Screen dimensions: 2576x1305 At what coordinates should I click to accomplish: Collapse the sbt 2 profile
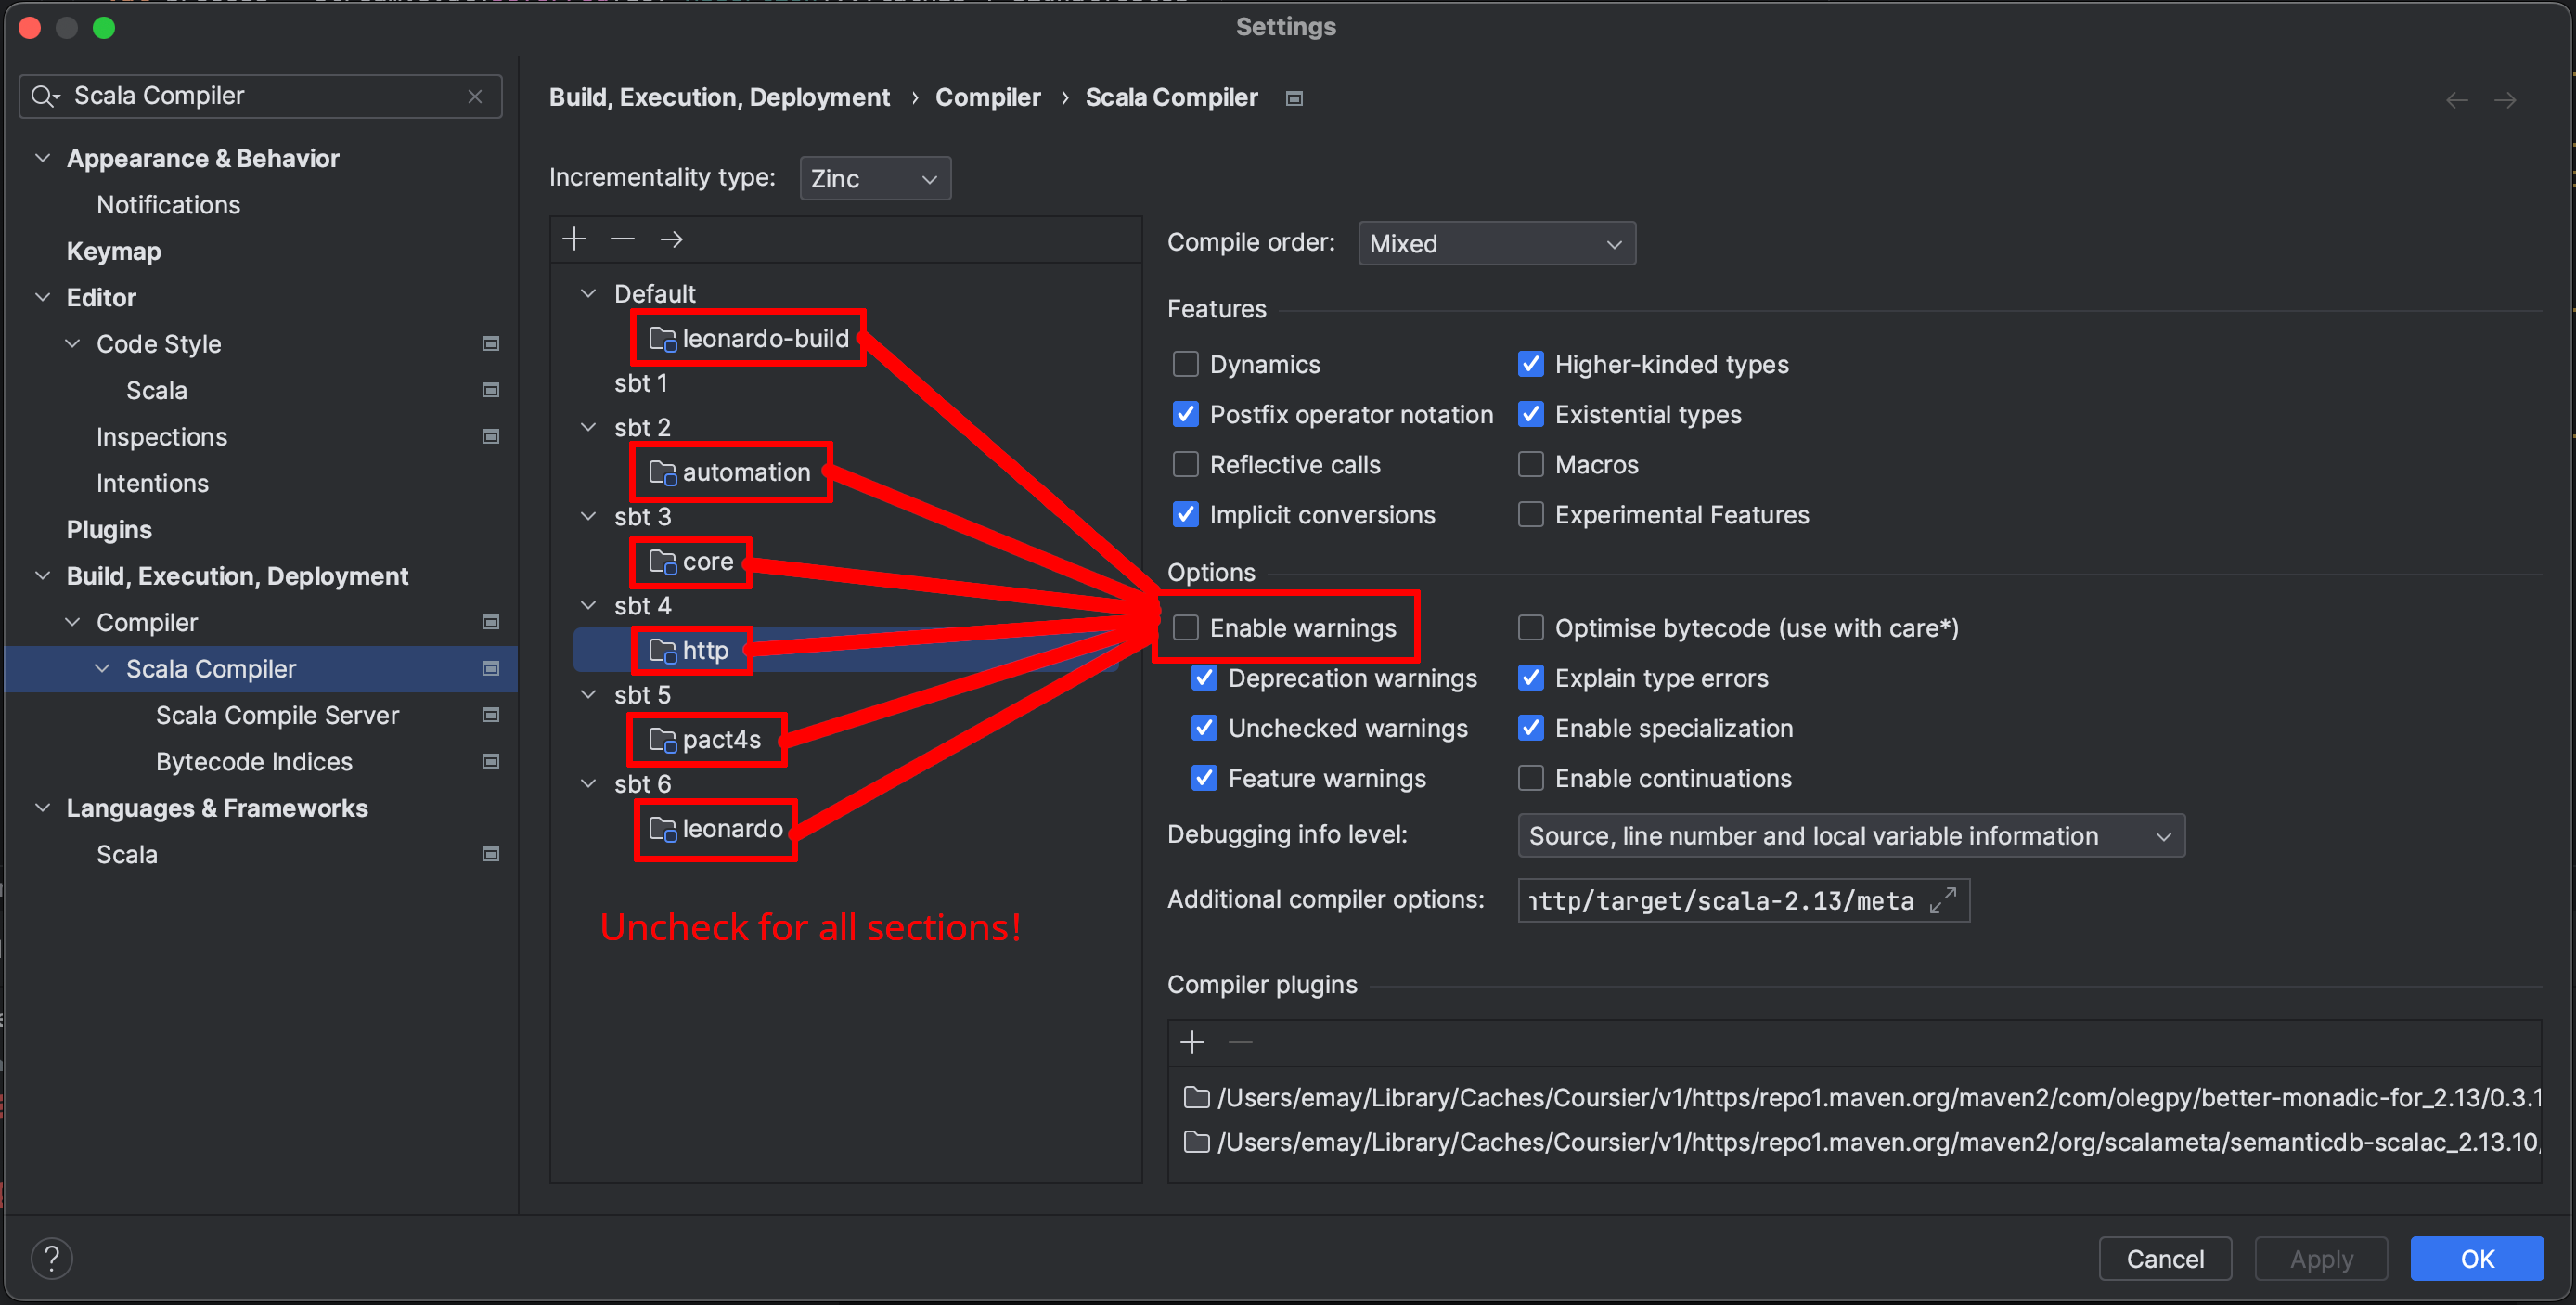(588, 427)
